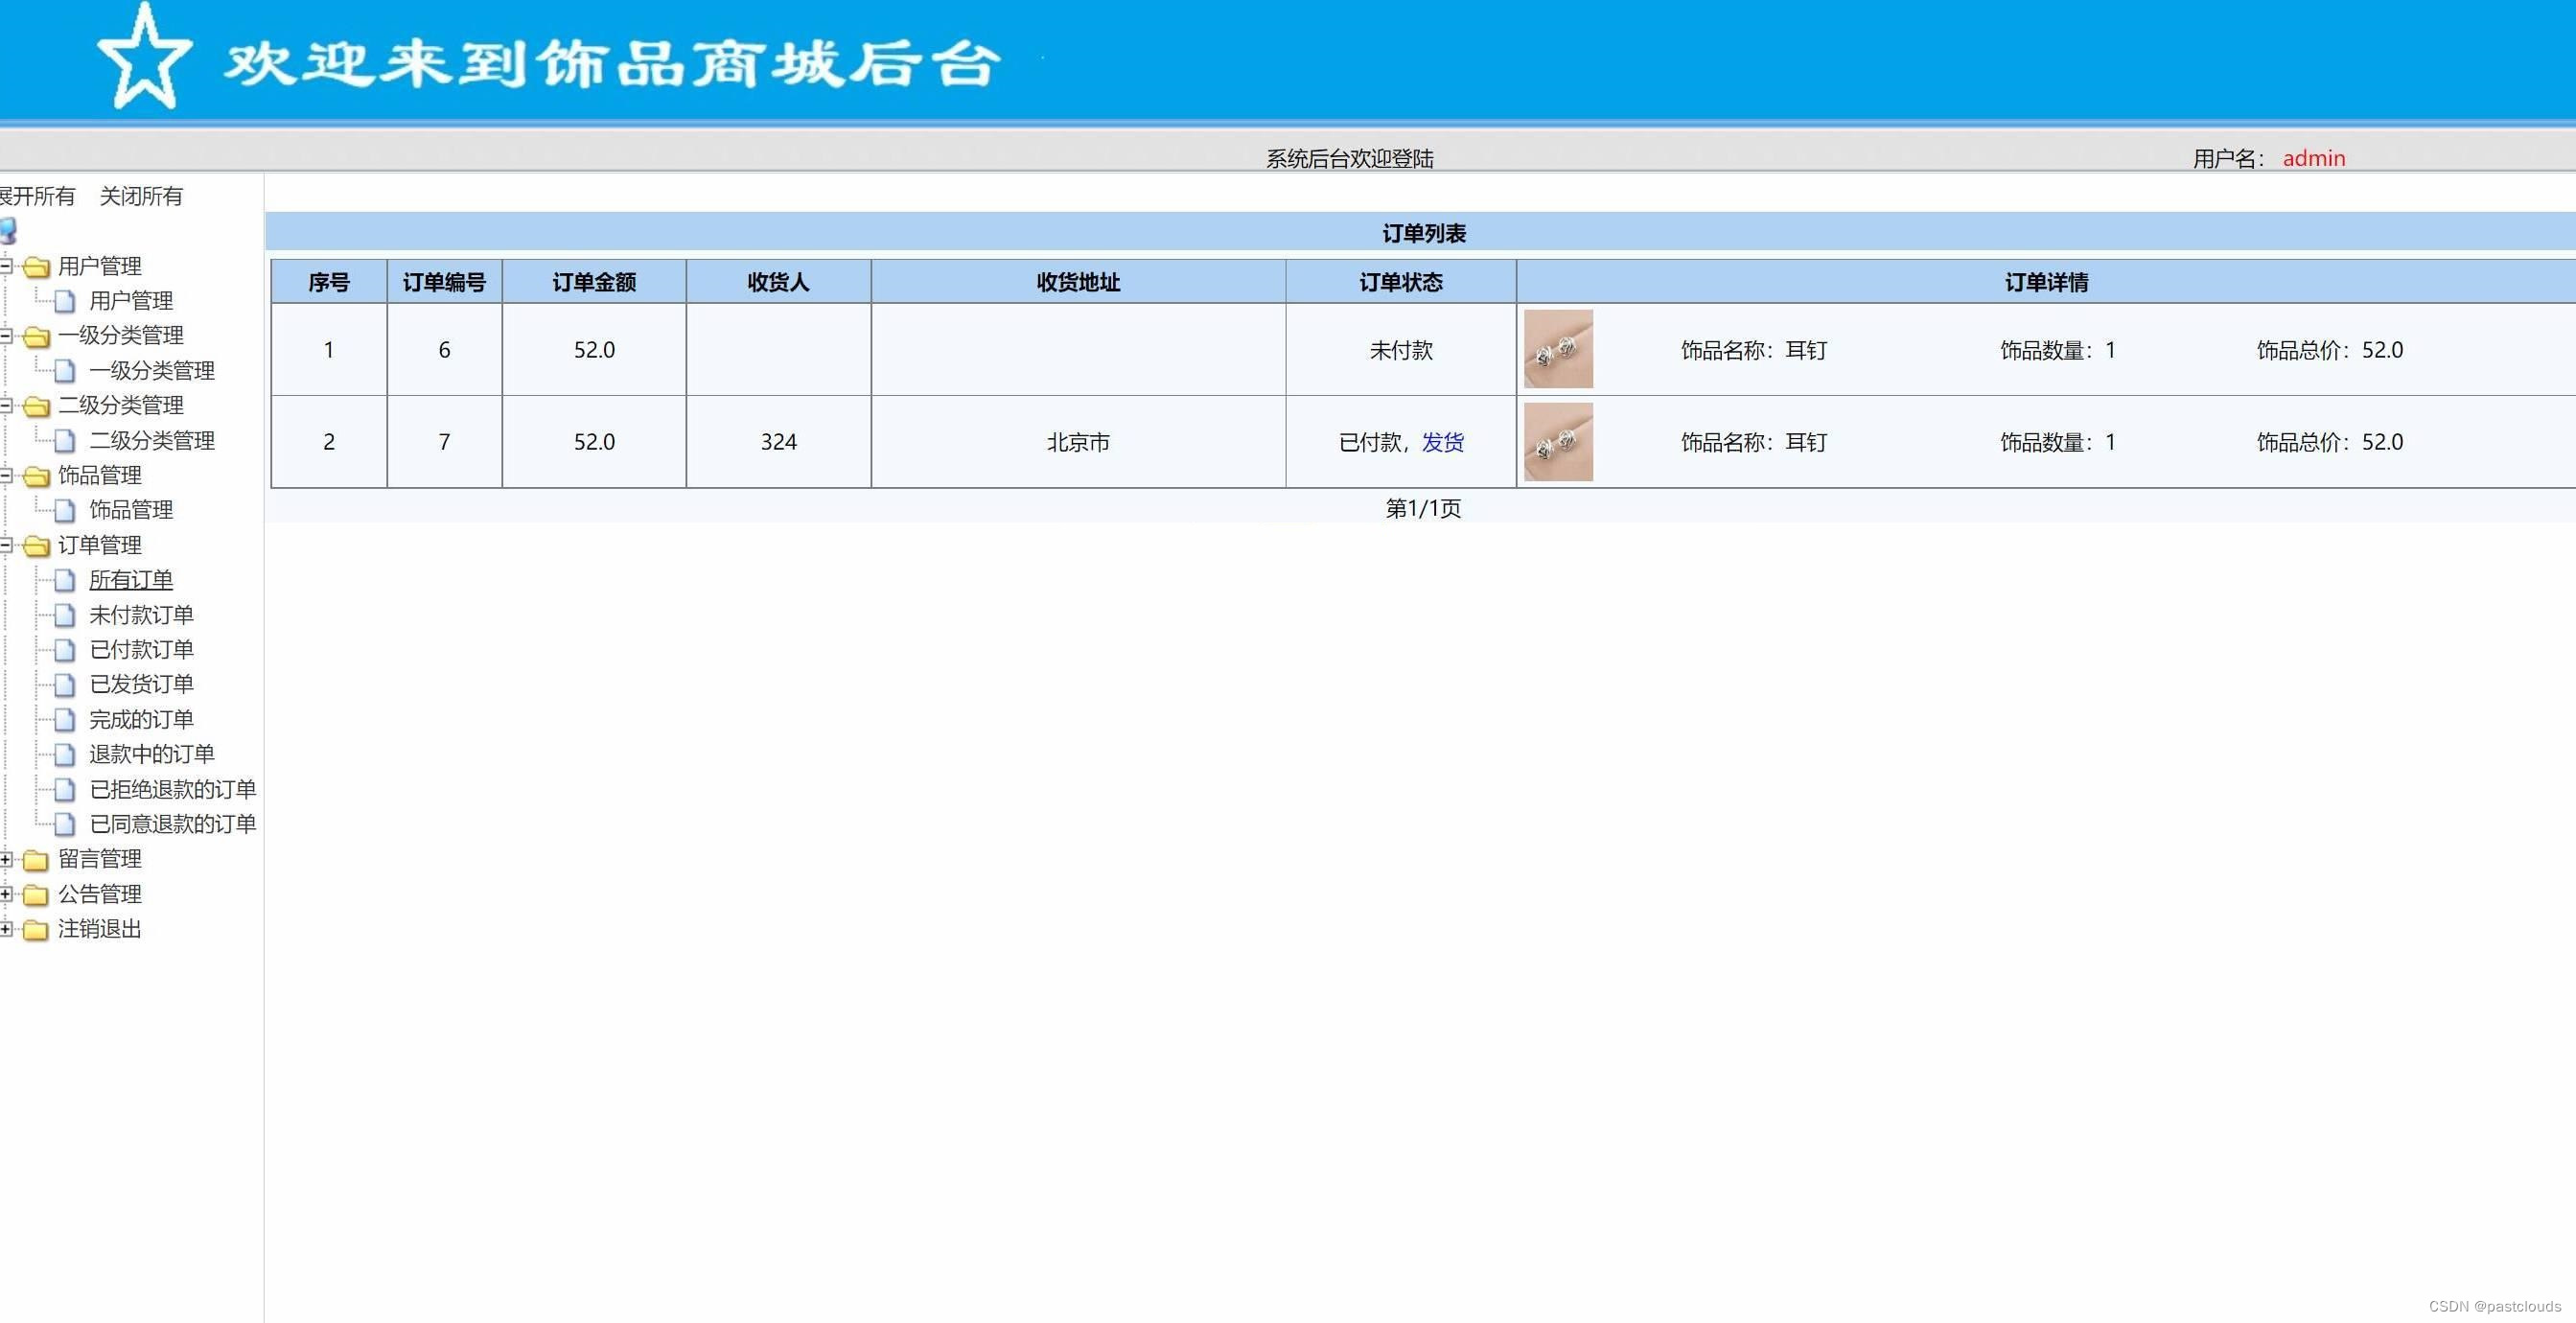
Task: Click the 留言管理 folder icon
Action: click(37, 859)
